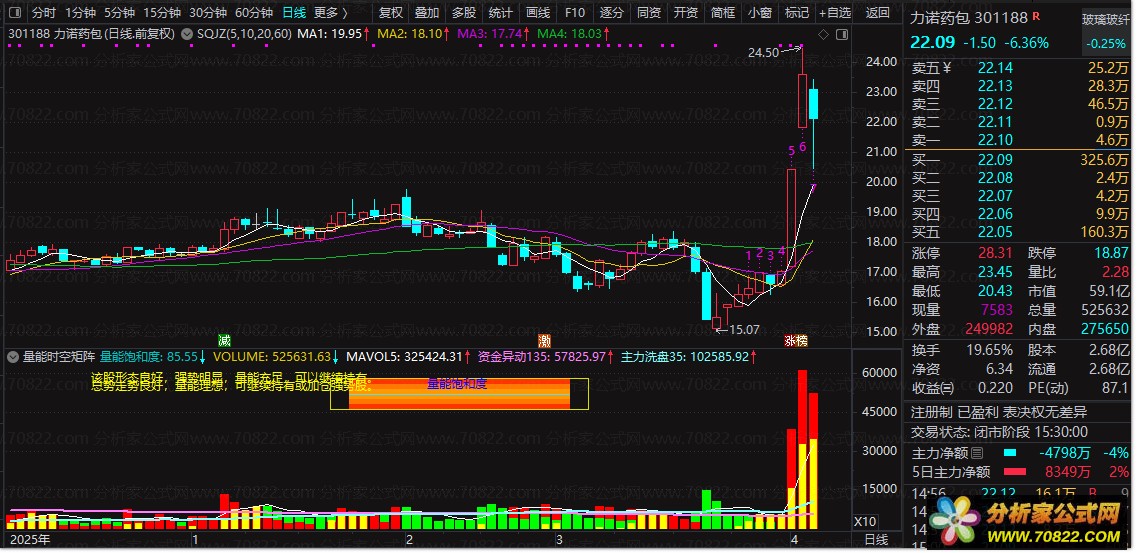The height and width of the screenshot is (553, 1137).
Task: Click the 同资 toolbar button
Action: [649, 12]
